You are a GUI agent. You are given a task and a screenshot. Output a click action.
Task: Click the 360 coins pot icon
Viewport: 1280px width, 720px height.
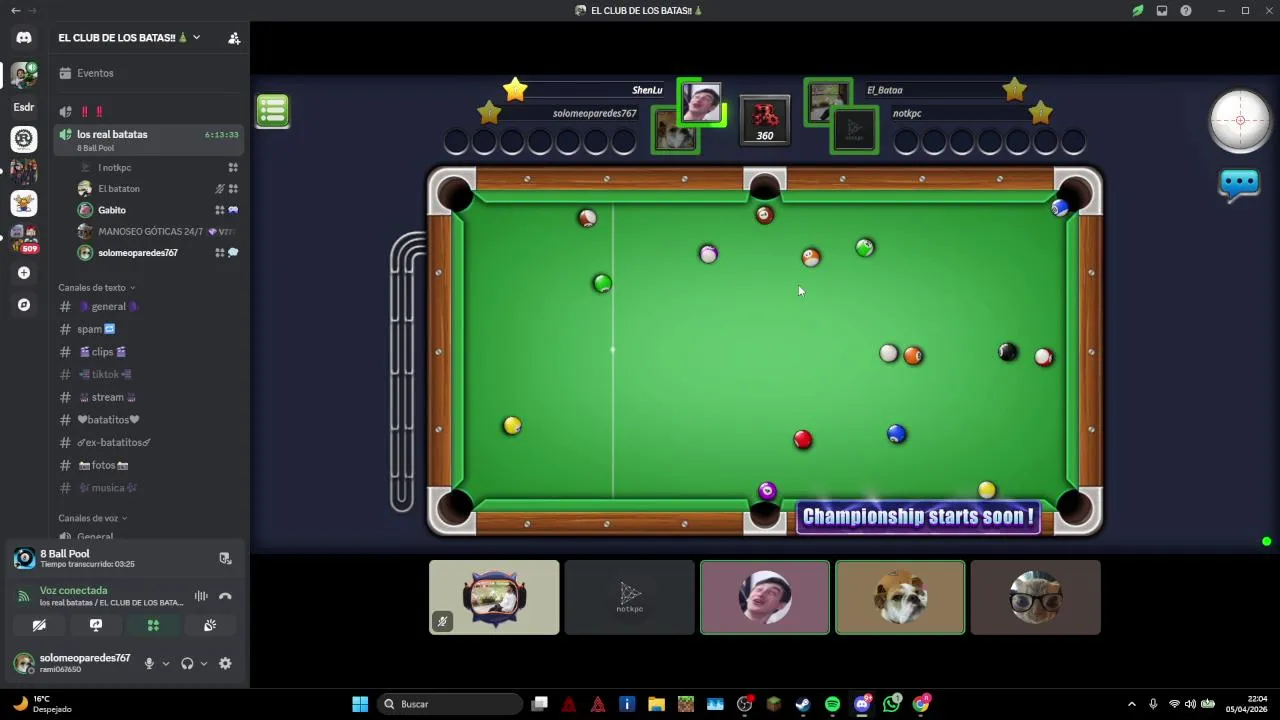click(x=765, y=120)
